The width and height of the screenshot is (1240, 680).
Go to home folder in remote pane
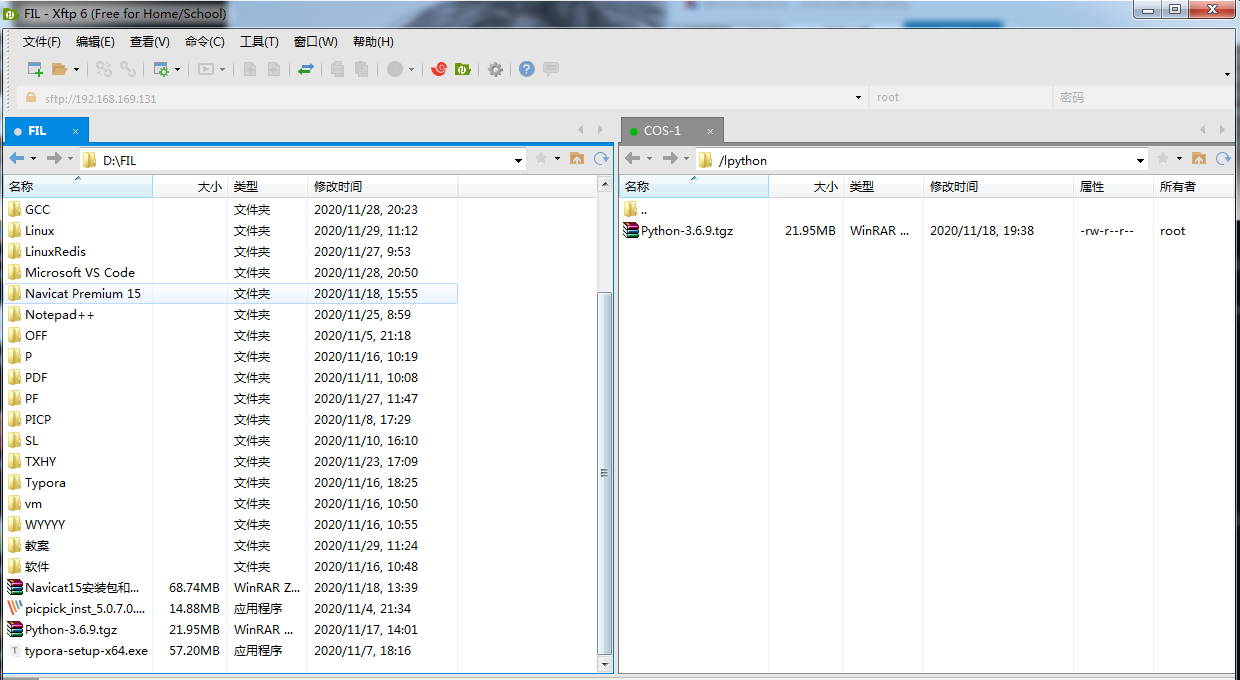[x=1198, y=158]
